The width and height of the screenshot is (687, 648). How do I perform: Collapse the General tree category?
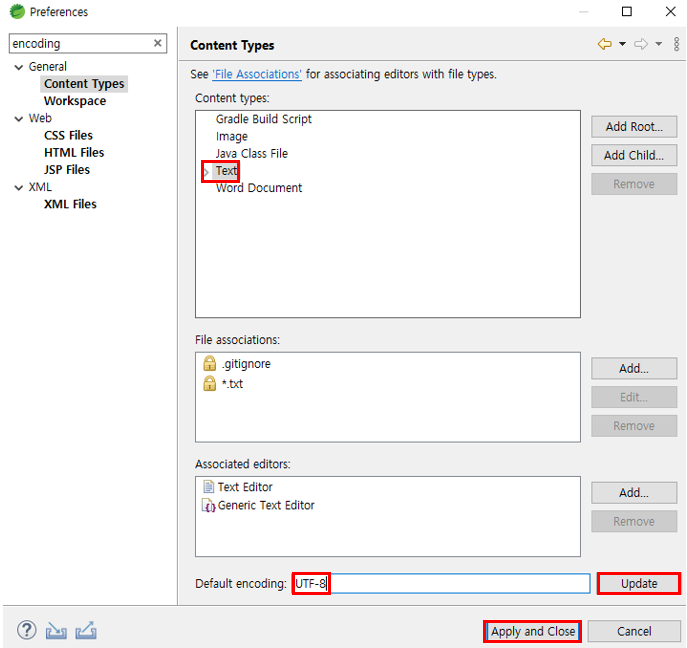[18, 67]
